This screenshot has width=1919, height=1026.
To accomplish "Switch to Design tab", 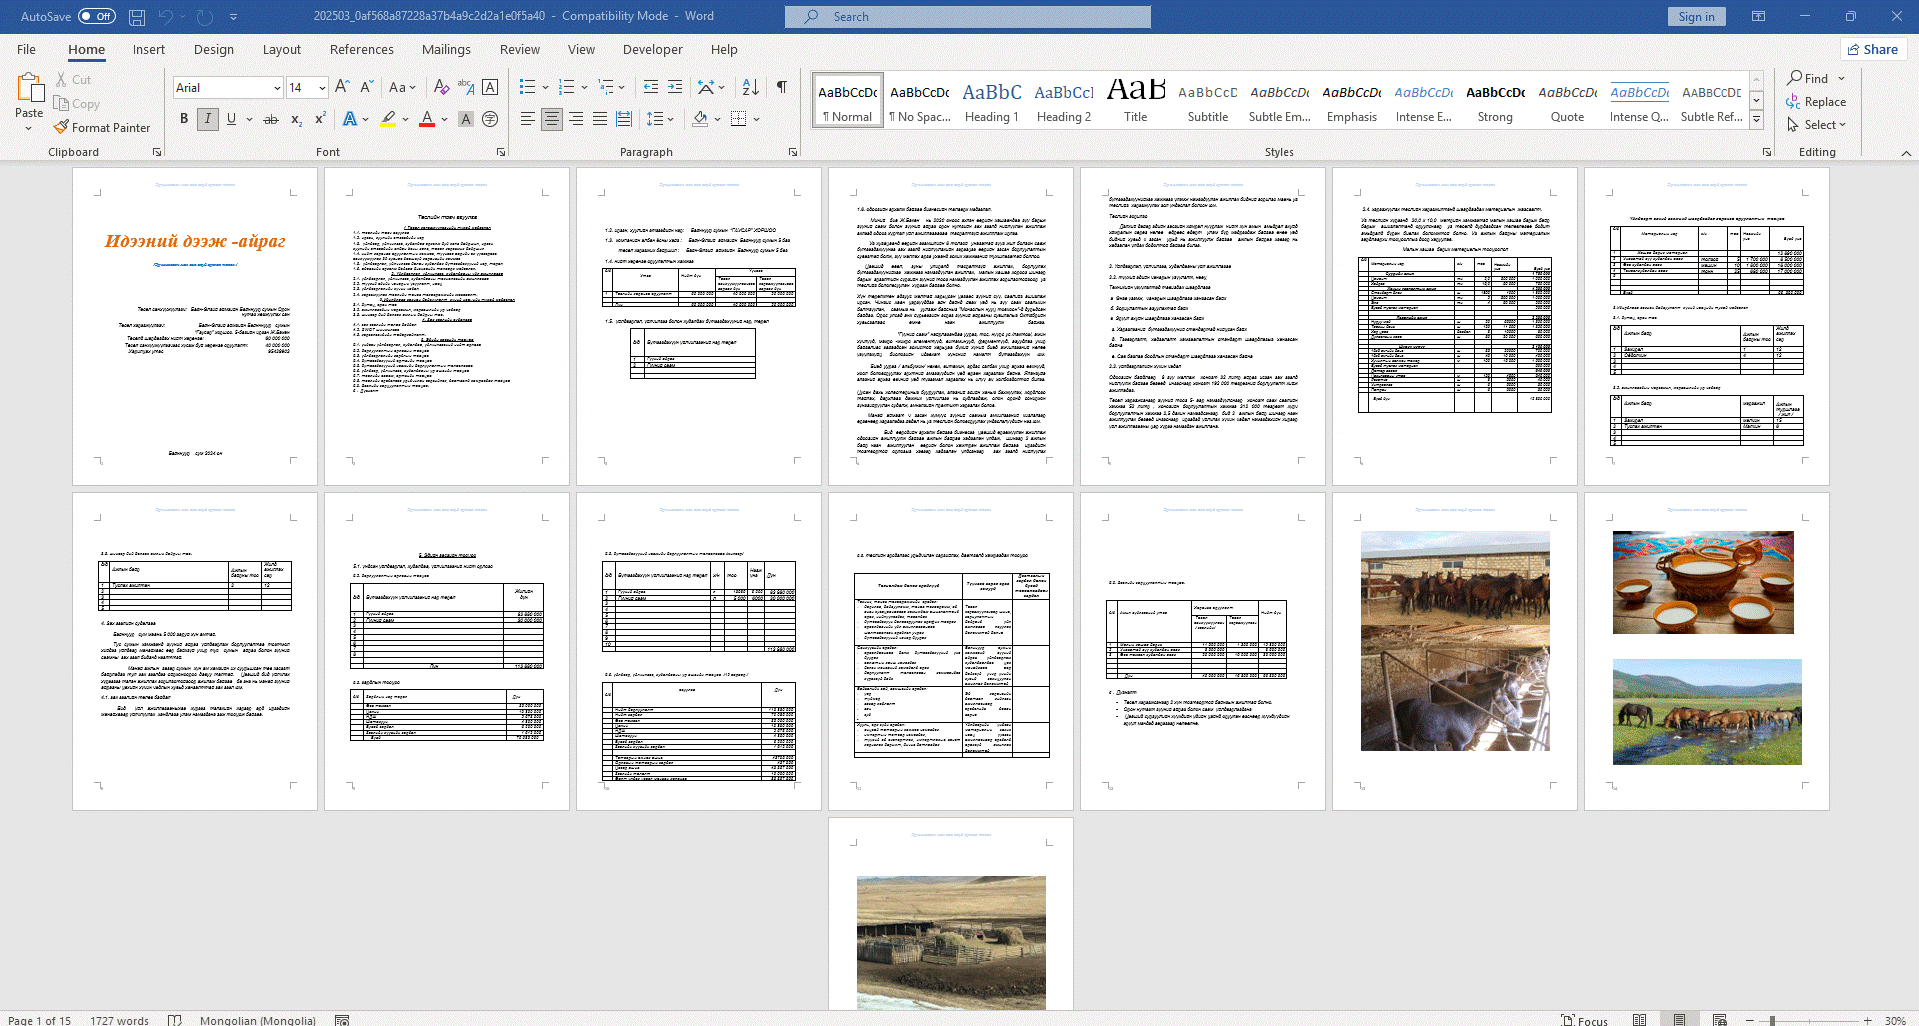I will [x=214, y=49].
